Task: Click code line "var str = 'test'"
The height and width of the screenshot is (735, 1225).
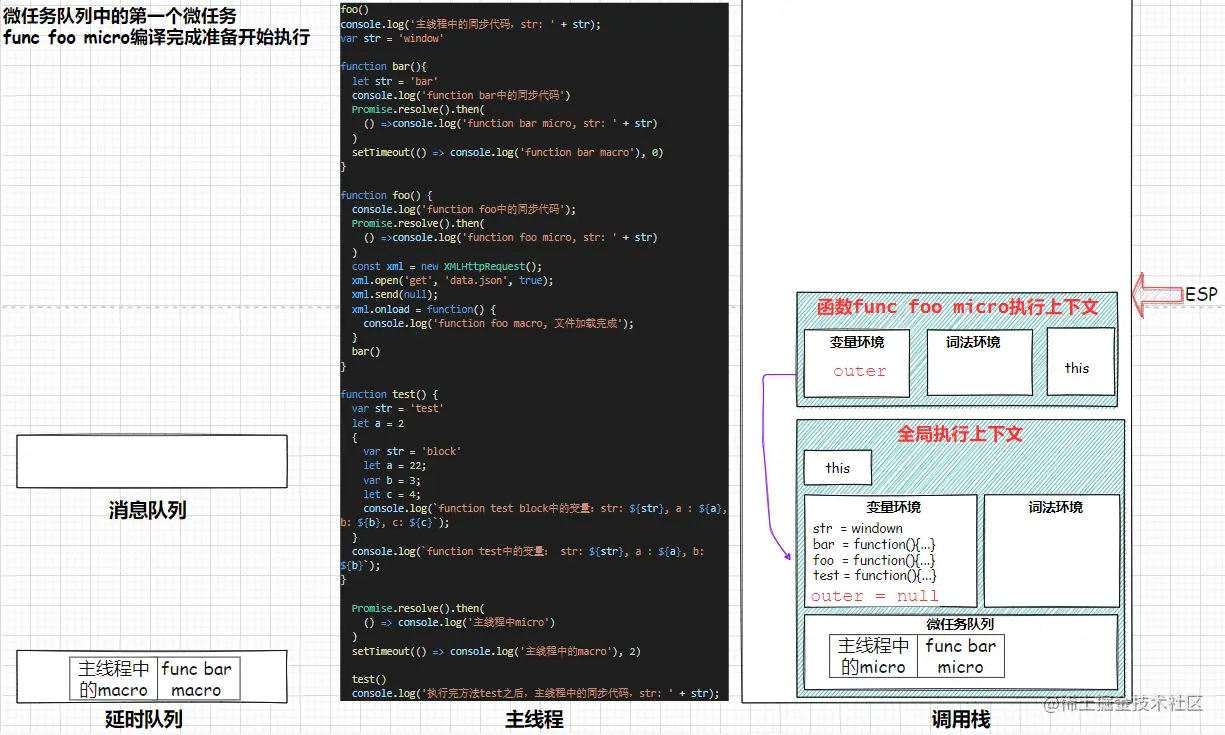Action: click(398, 408)
